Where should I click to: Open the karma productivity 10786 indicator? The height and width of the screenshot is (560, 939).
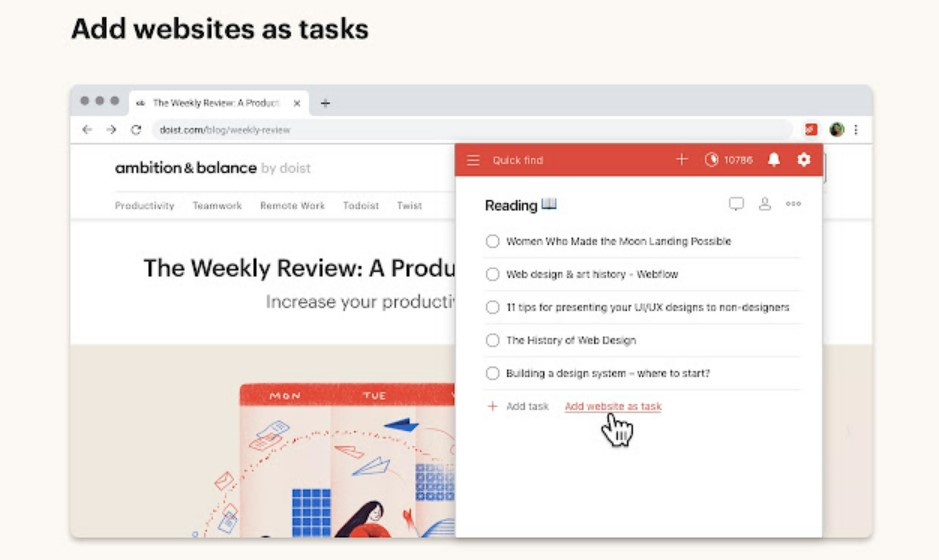click(729, 160)
